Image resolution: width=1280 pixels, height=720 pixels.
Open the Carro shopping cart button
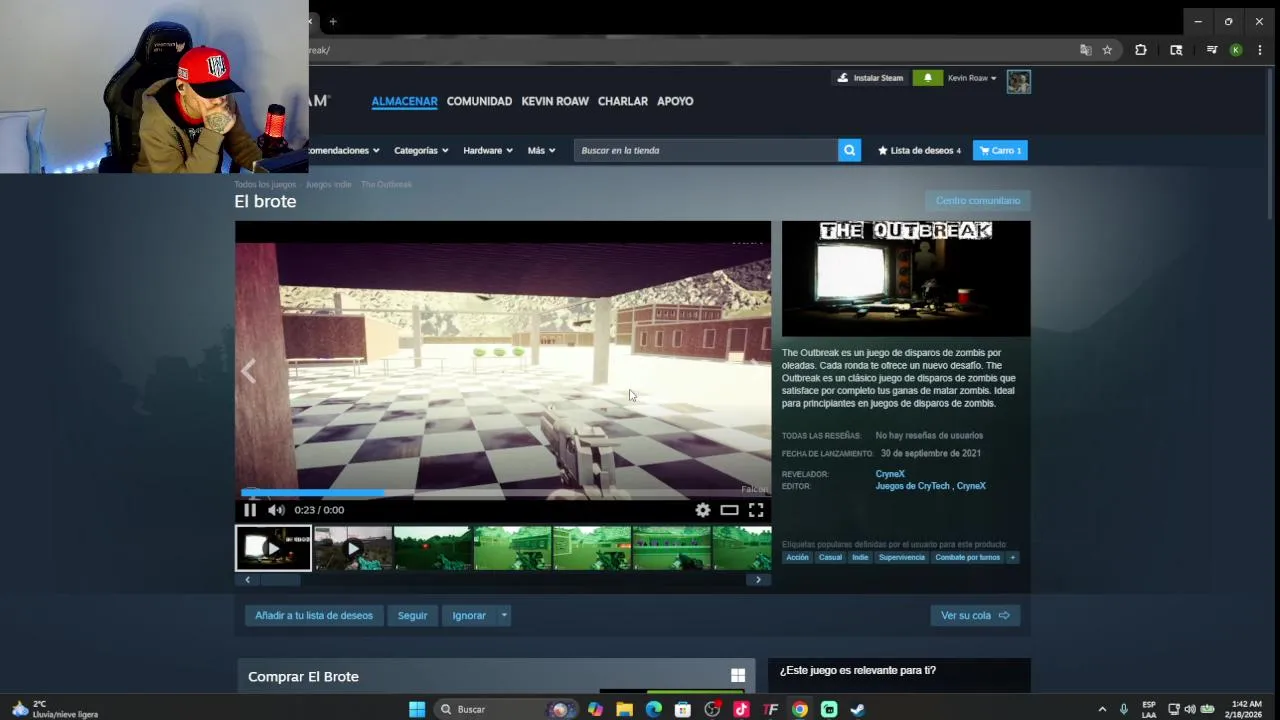(x=1000, y=150)
